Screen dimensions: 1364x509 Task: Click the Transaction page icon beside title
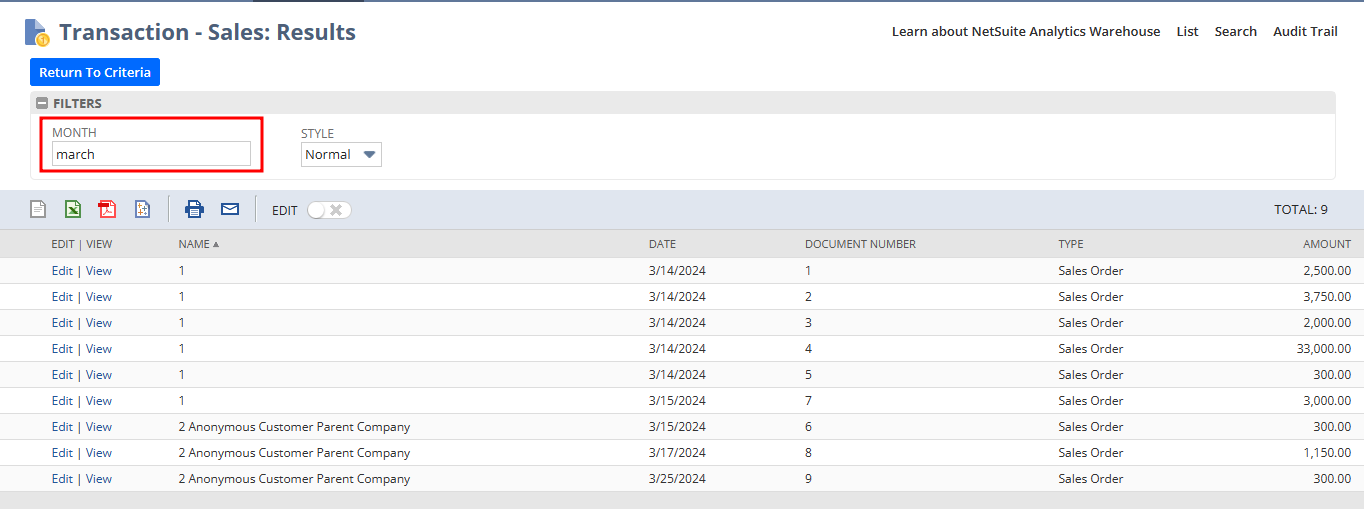point(37,33)
